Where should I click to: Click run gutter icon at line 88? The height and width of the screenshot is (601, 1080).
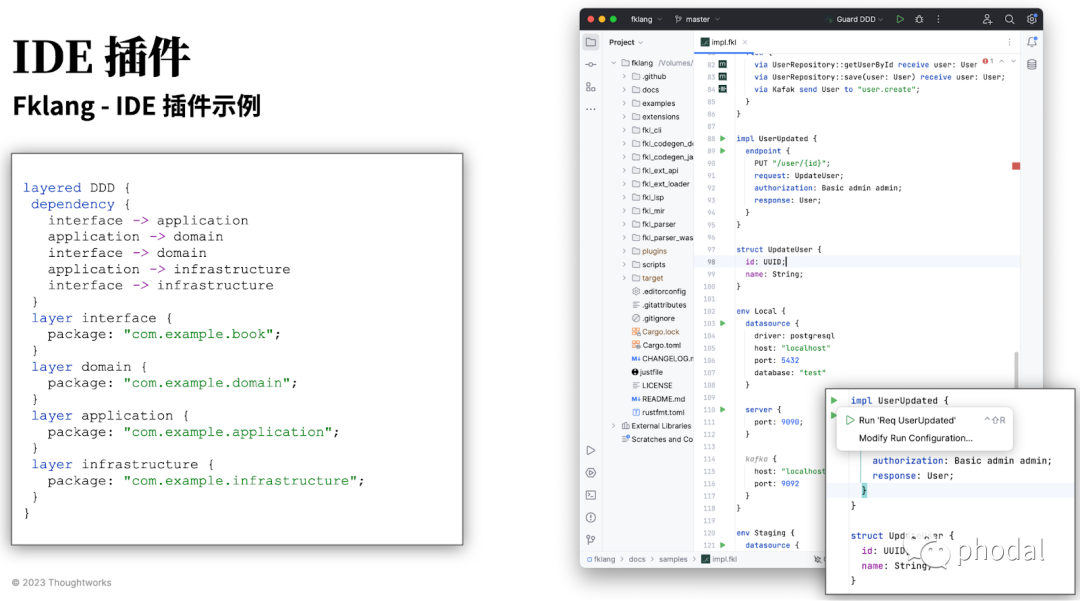coord(723,138)
